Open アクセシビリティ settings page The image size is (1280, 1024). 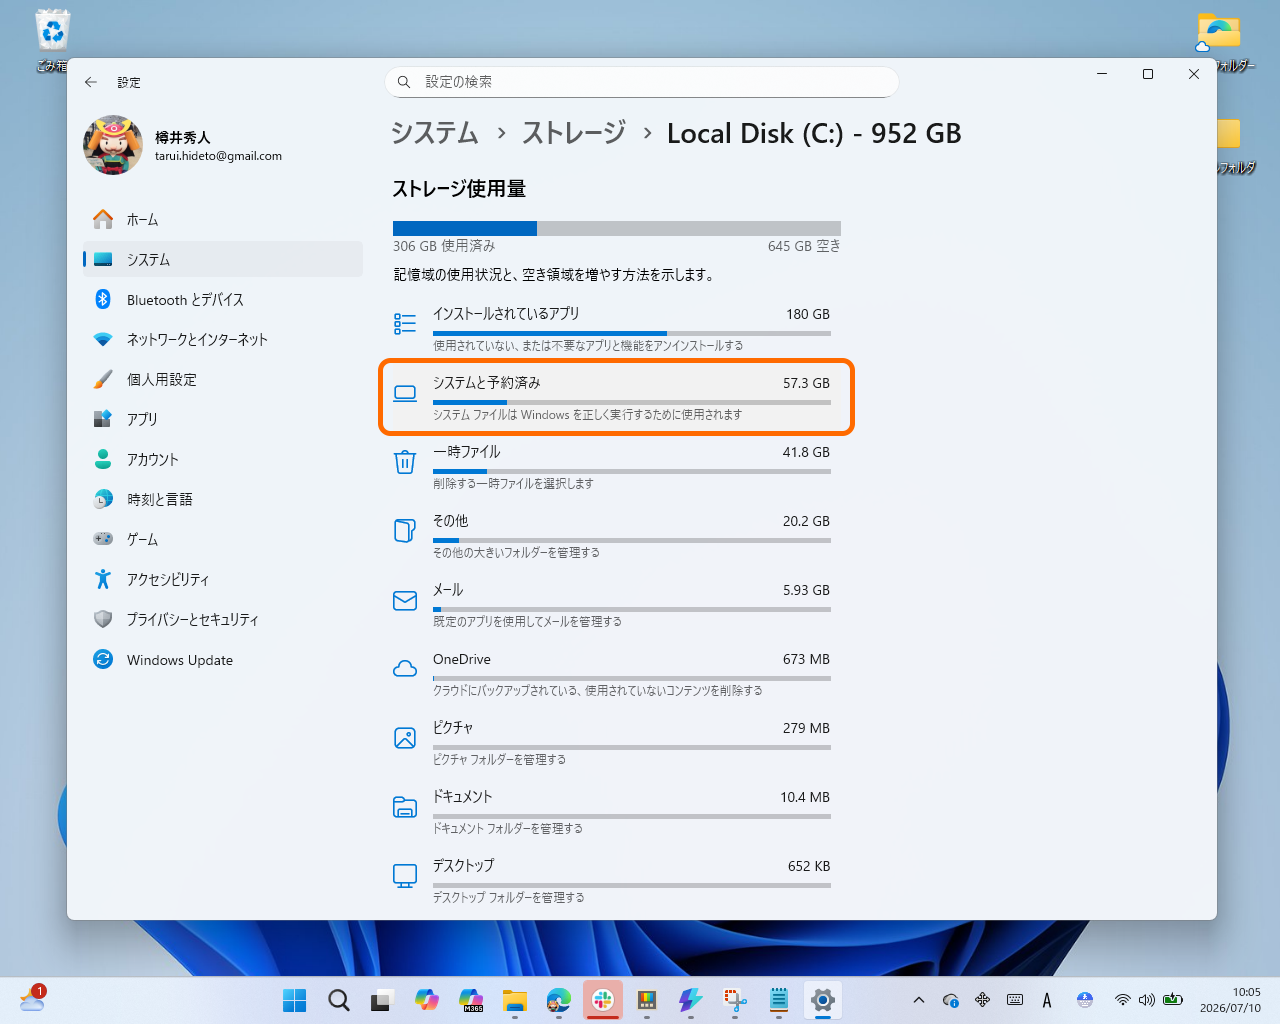pyautogui.click(x=223, y=579)
